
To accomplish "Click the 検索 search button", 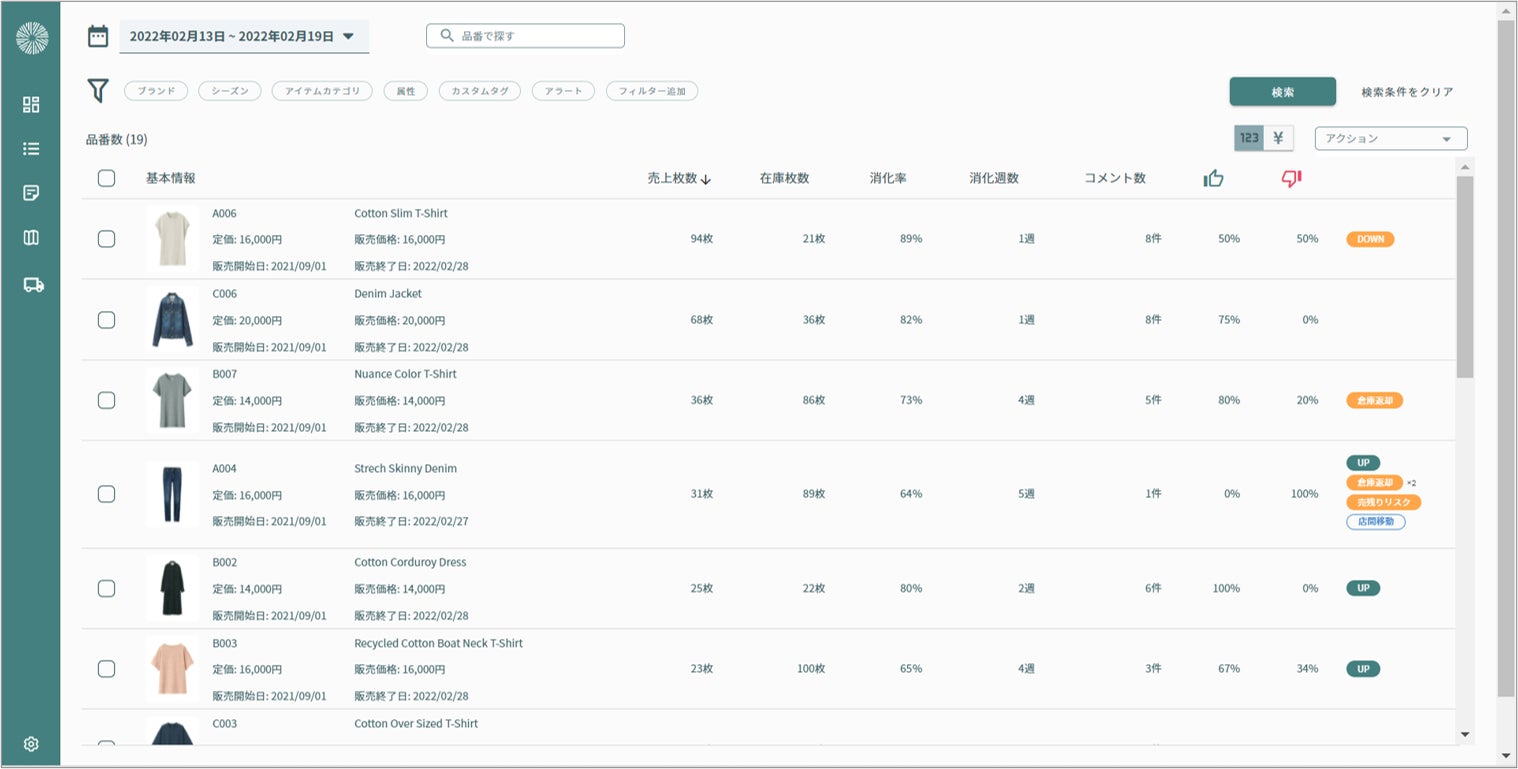I will click(1282, 92).
